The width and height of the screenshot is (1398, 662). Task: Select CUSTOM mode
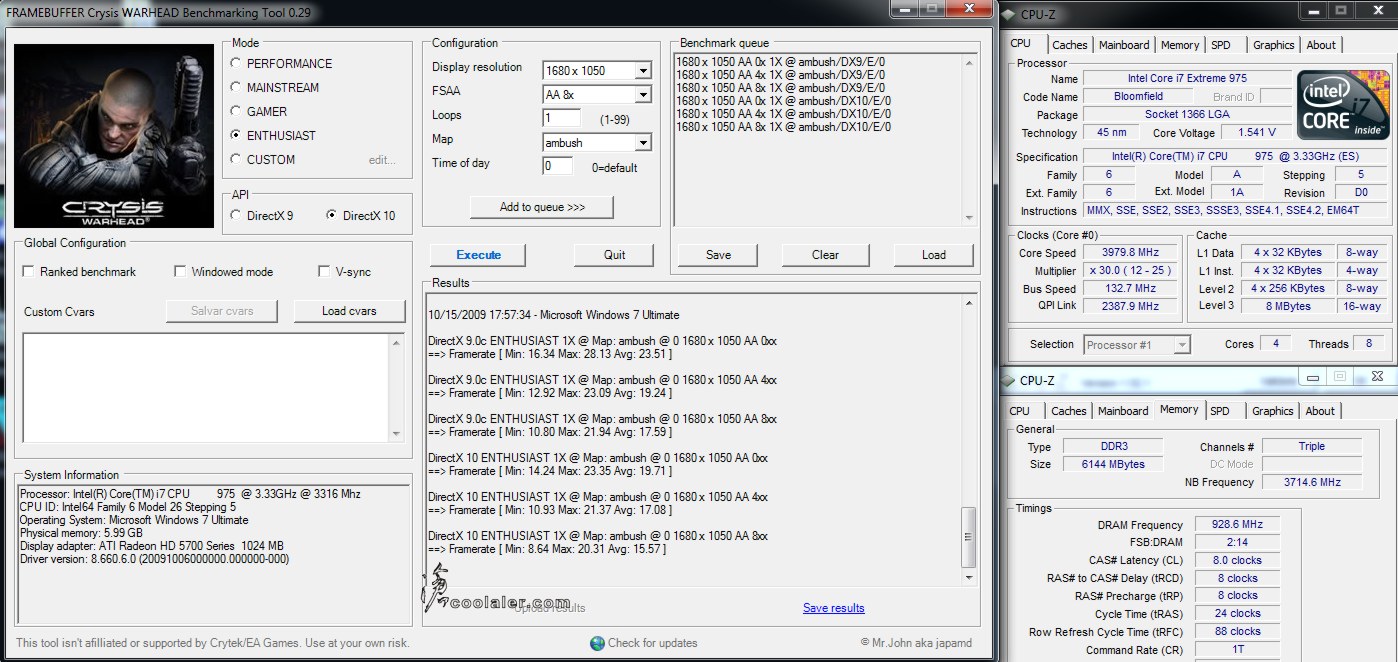(236, 159)
